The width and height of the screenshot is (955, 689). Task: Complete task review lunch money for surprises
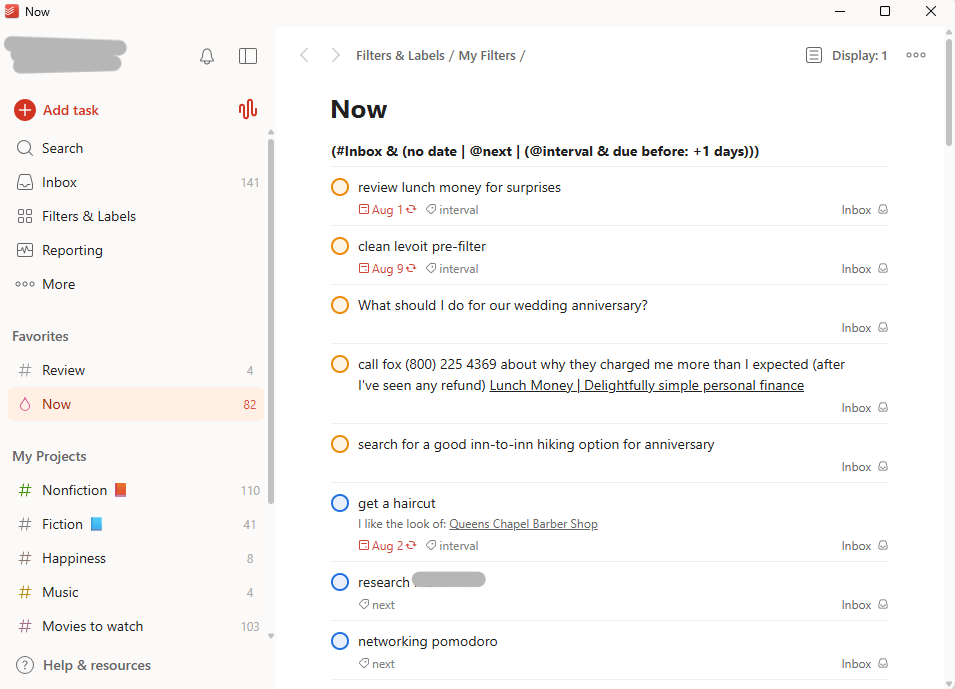(x=340, y=187)
